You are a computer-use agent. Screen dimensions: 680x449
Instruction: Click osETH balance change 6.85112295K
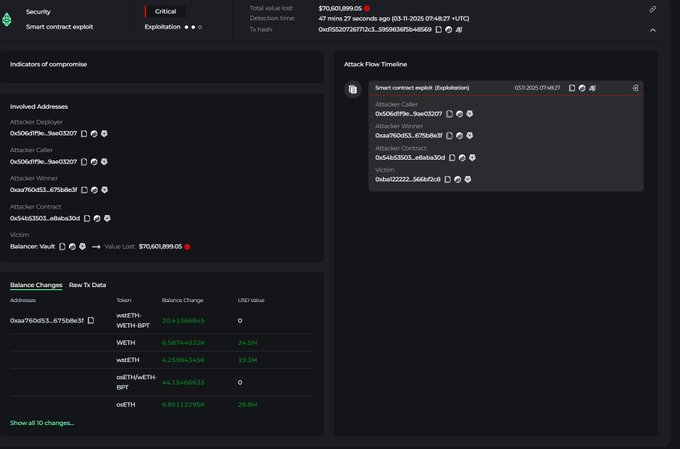click(x=183, y=405)
